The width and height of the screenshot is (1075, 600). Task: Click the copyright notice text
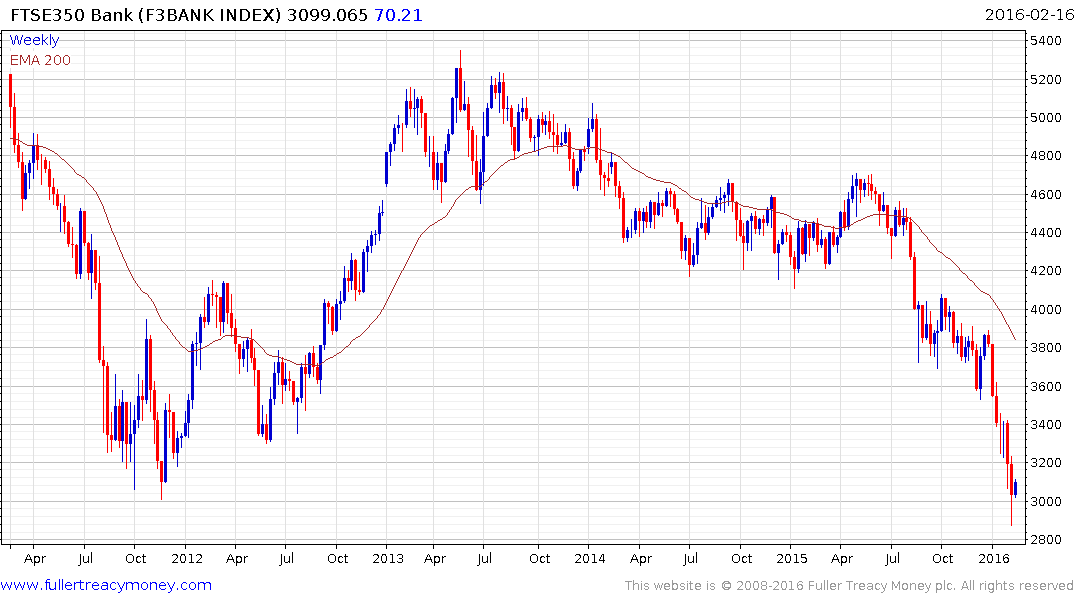coord(849,586)
